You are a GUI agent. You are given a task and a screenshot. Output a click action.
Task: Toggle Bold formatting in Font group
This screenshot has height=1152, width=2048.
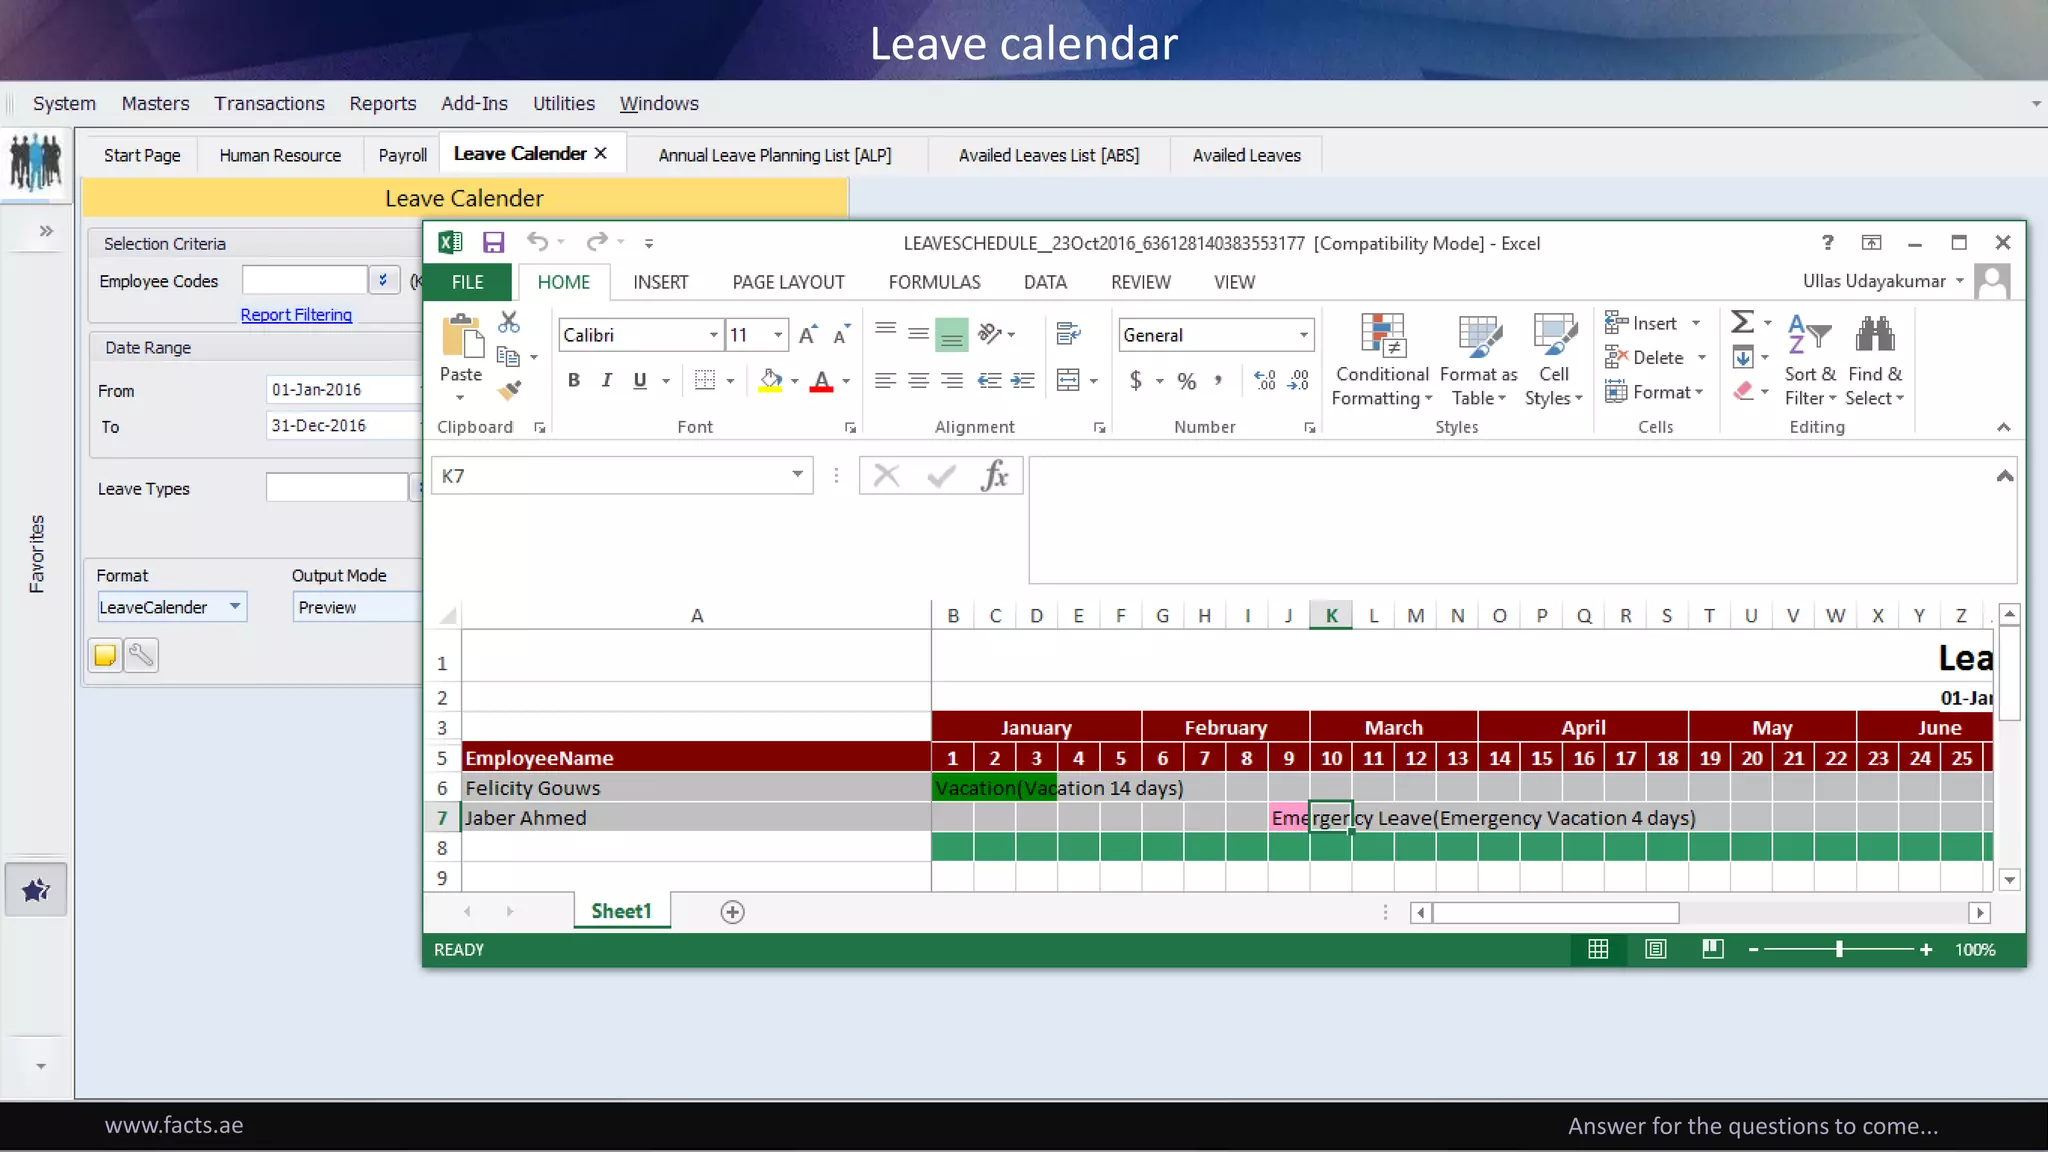tap(574, 381)
